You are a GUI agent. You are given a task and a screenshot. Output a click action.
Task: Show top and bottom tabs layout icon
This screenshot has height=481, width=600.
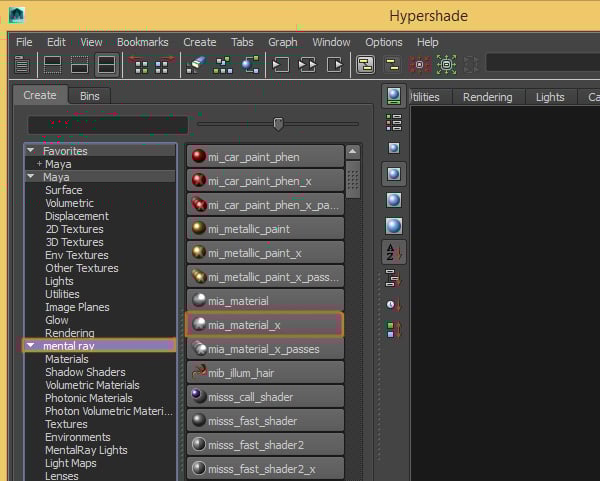click(x=106, y=65)
